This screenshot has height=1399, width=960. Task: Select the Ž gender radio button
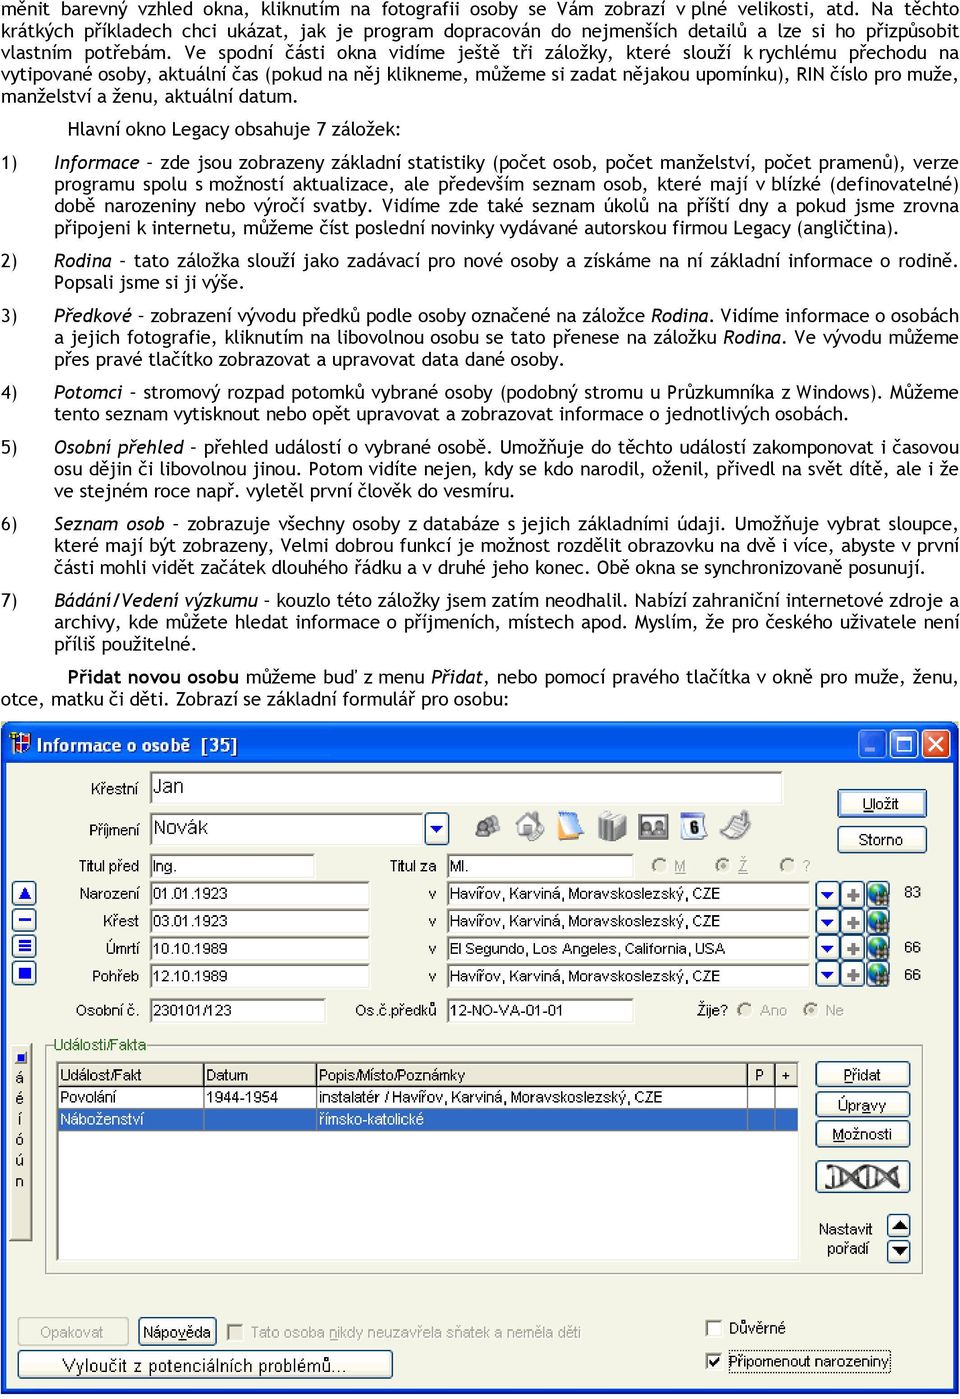click(722, 866)
